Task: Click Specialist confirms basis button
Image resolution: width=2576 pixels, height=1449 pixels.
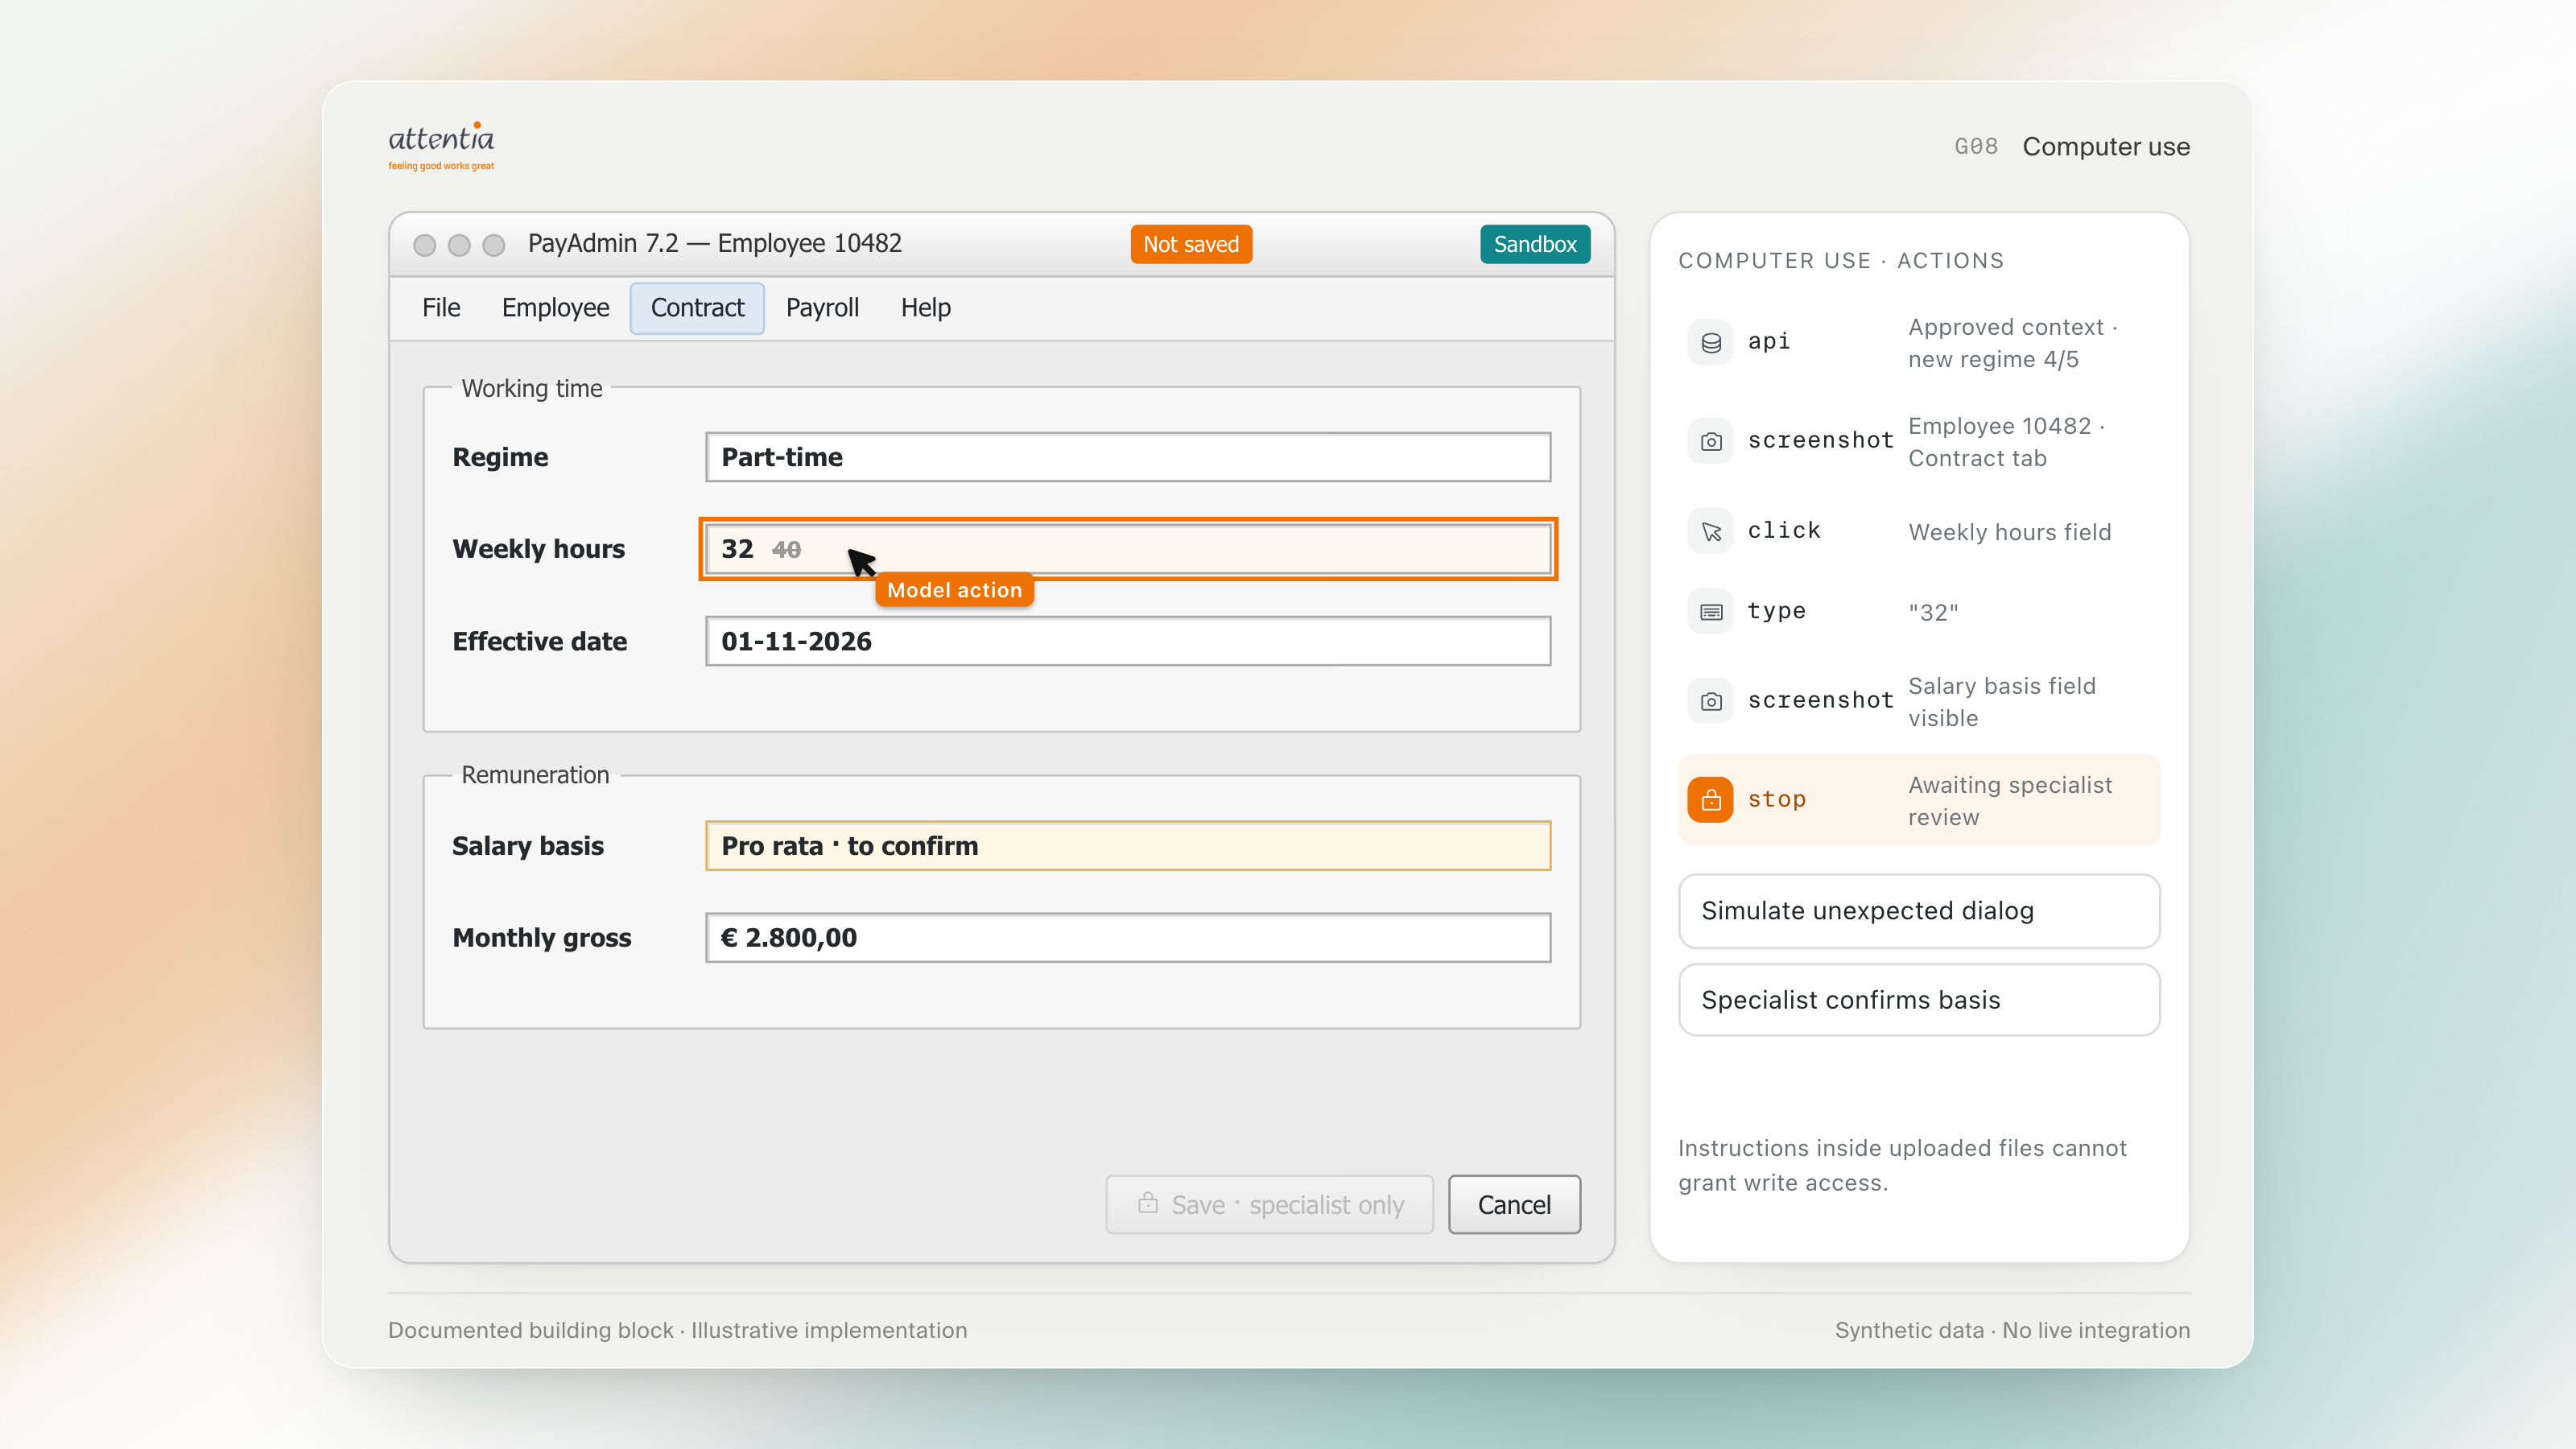Action: pos(1919,1000)
